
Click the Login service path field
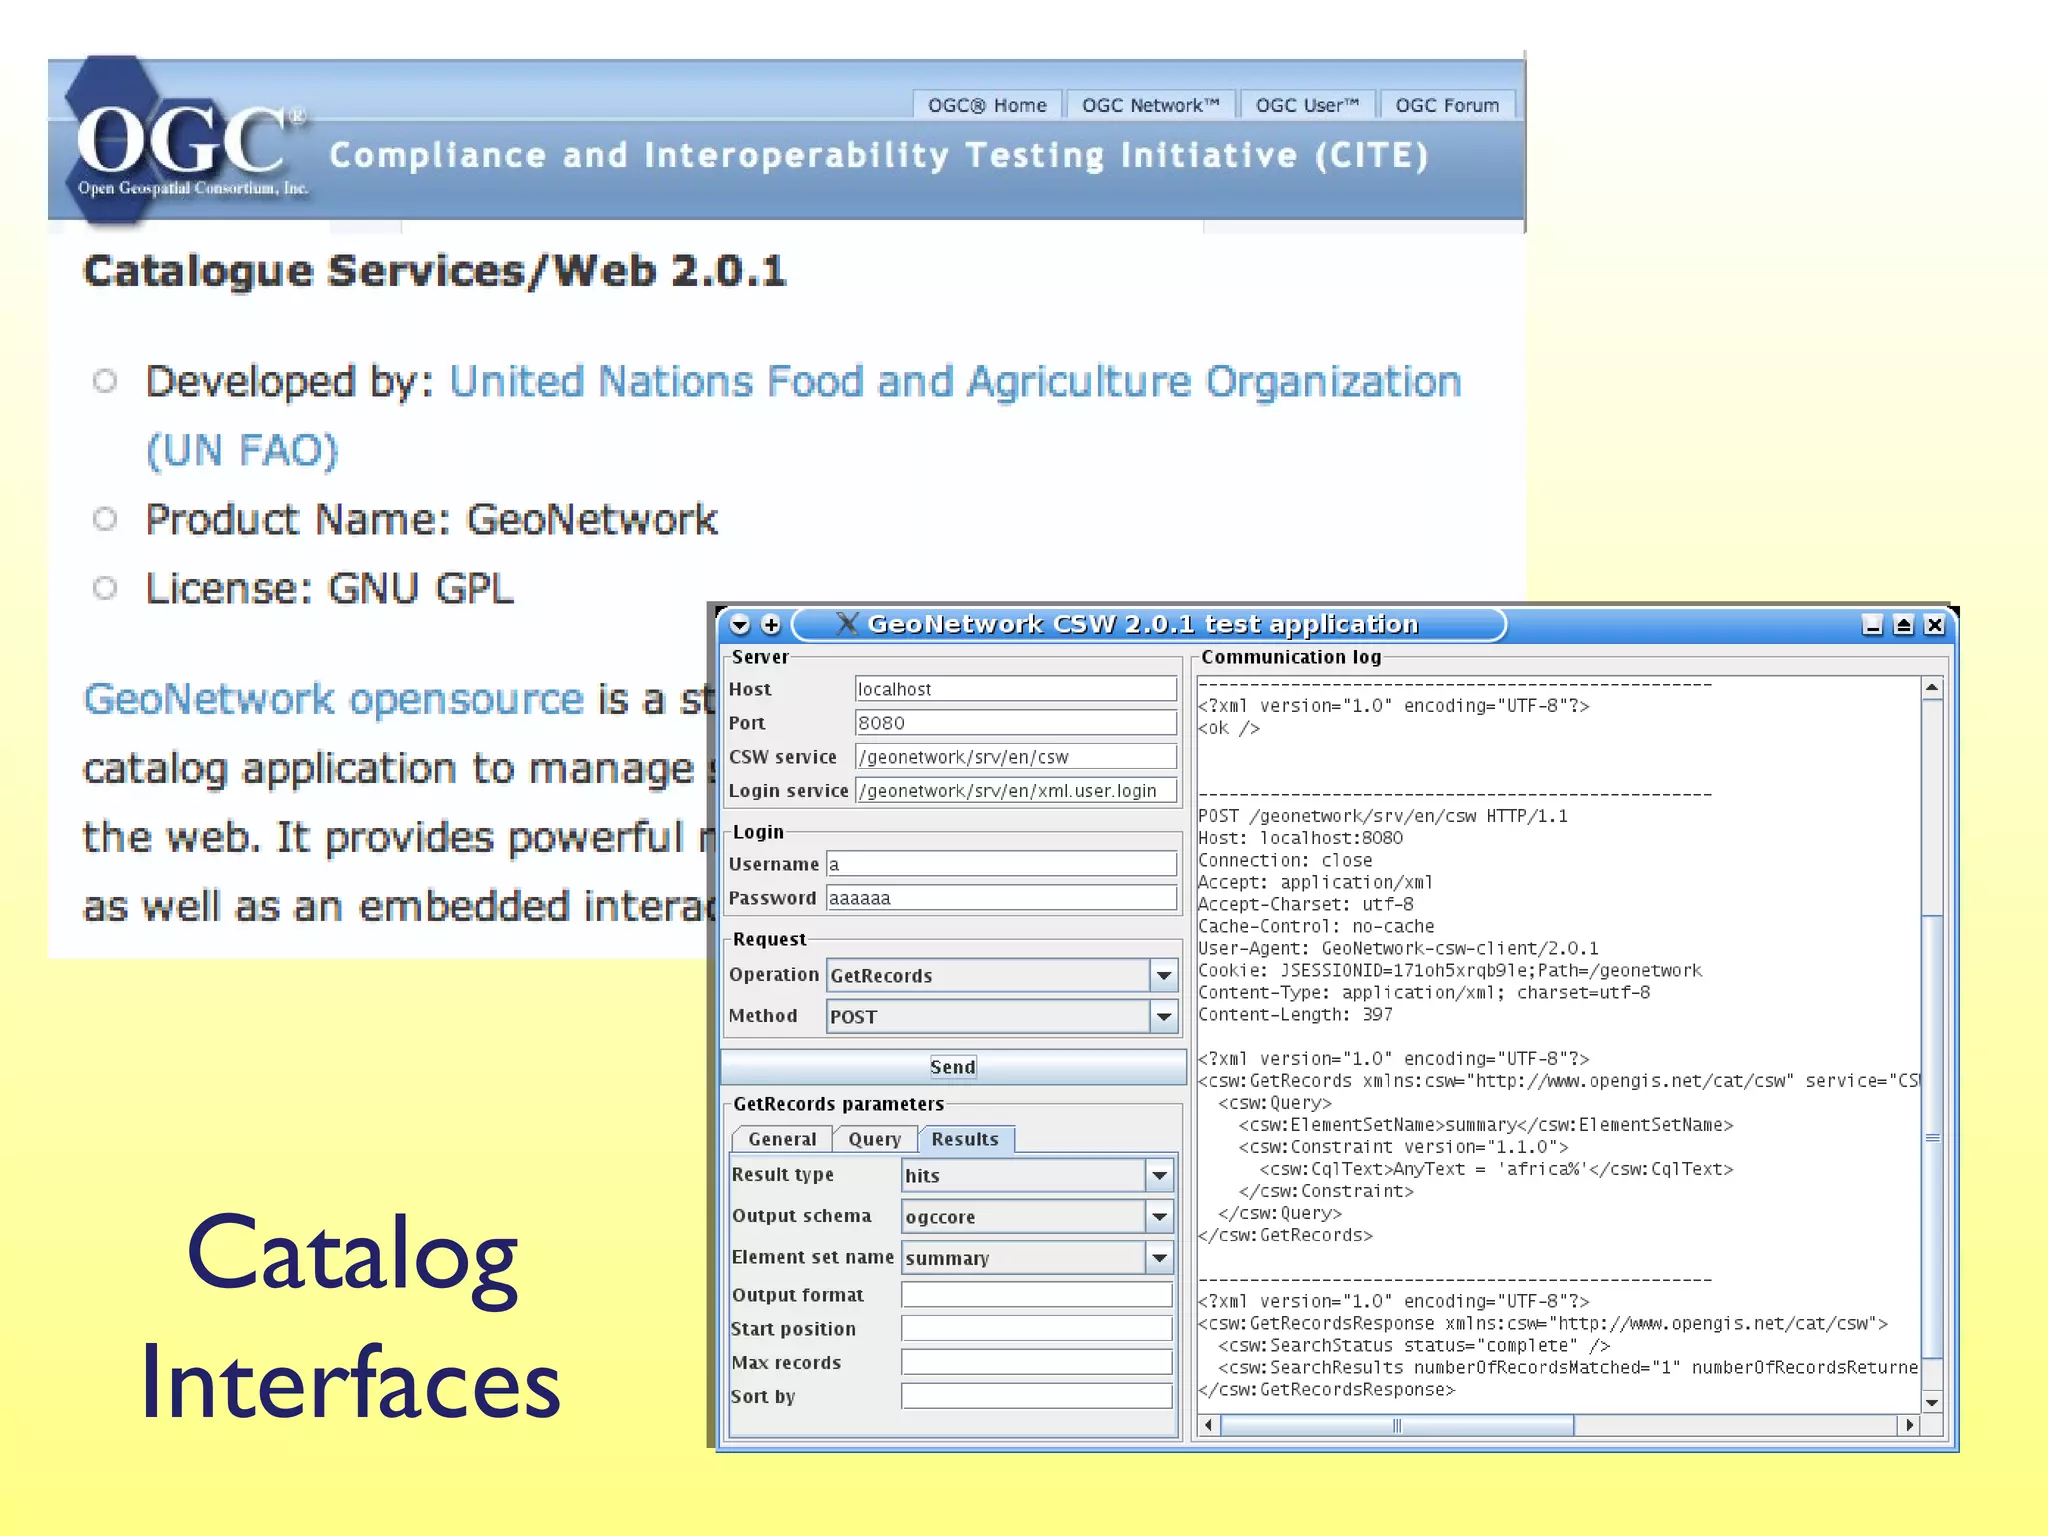[x=1016, y=791]
